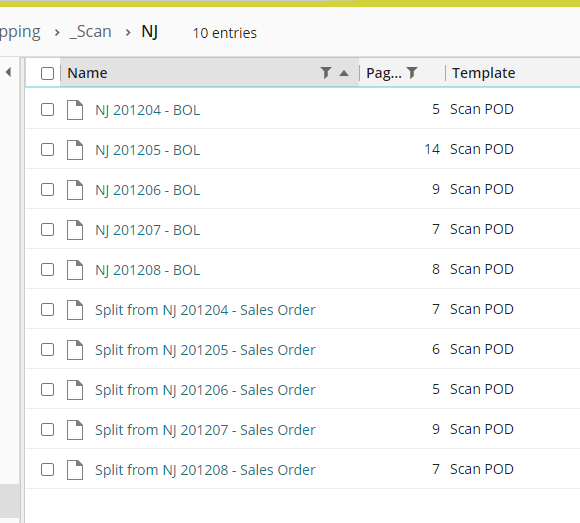Viewport: 580px width, 523px height.
Task: Expand the breadcrumb chevron before _Scan
Action: point(57,33)
